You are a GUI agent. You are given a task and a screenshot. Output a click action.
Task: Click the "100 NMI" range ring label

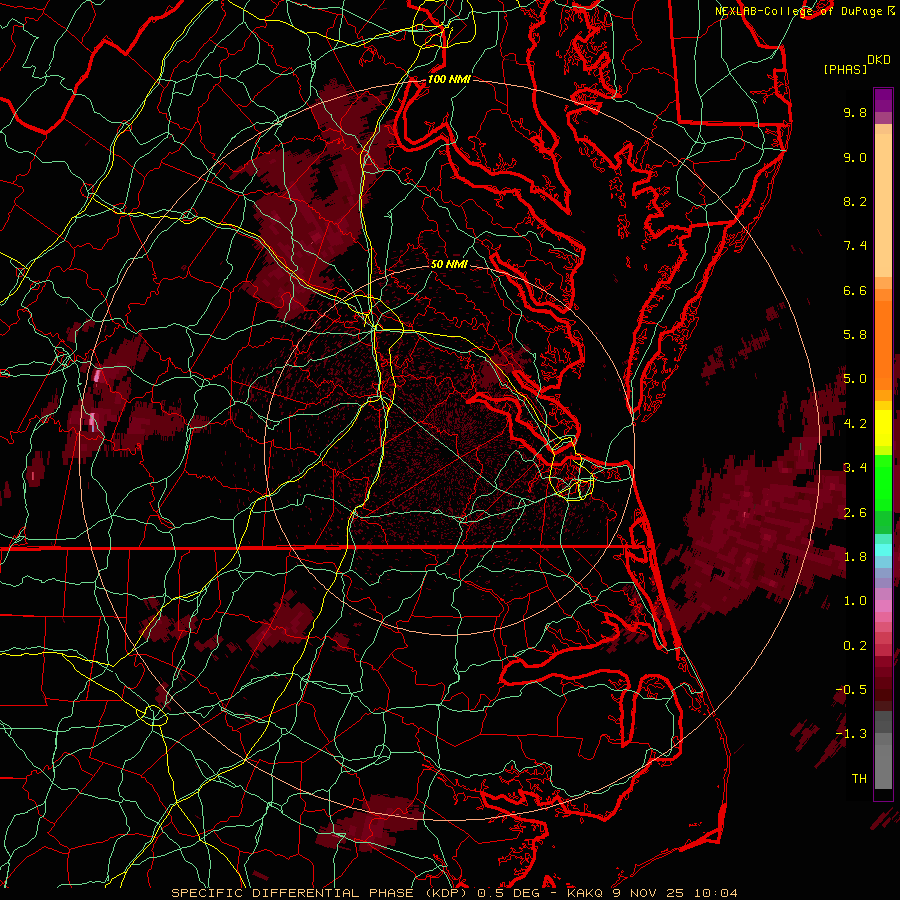(449, 79)
